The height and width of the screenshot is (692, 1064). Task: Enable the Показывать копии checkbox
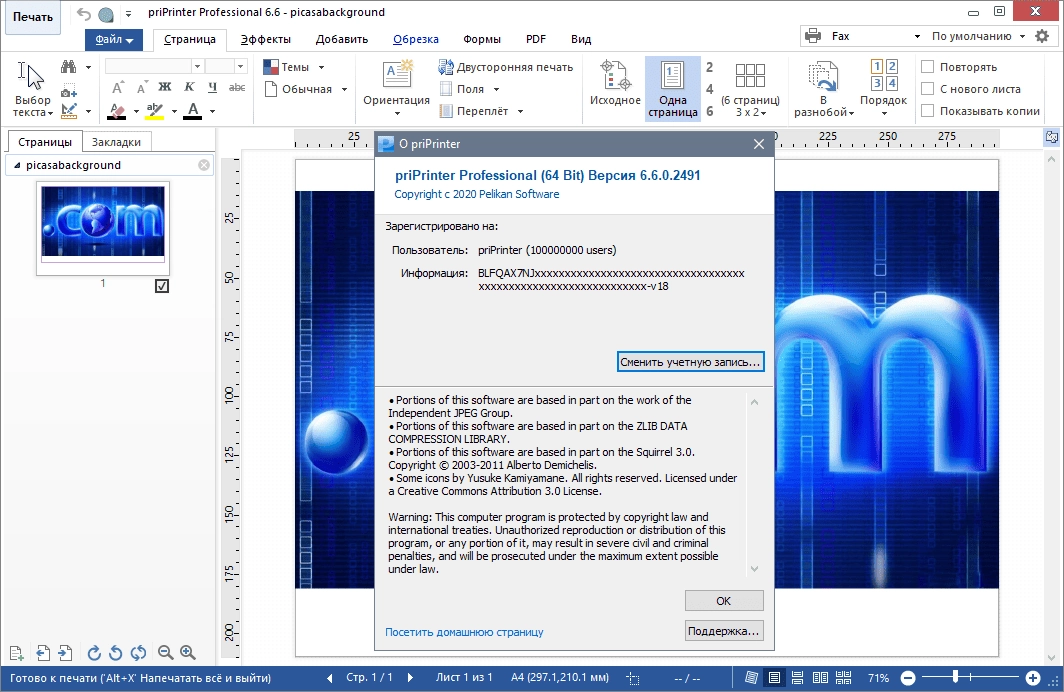point(928,111)
